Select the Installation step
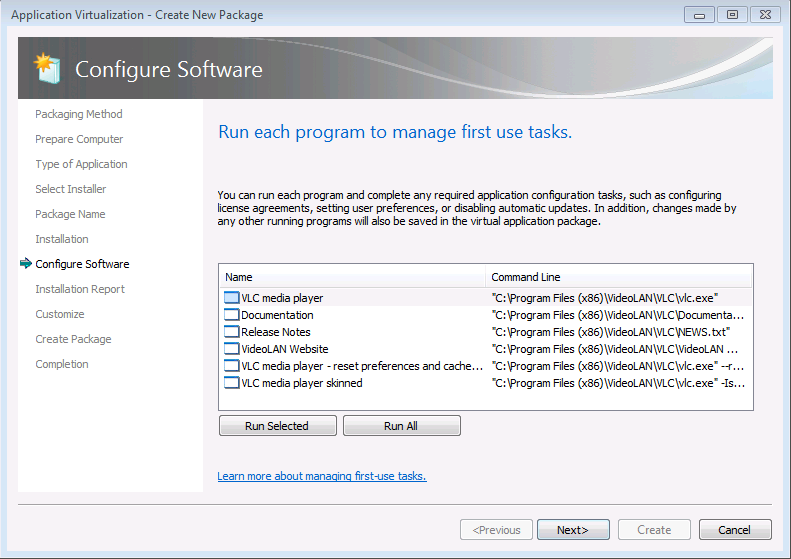The image size is (791, 559). [x=62, y=239]
